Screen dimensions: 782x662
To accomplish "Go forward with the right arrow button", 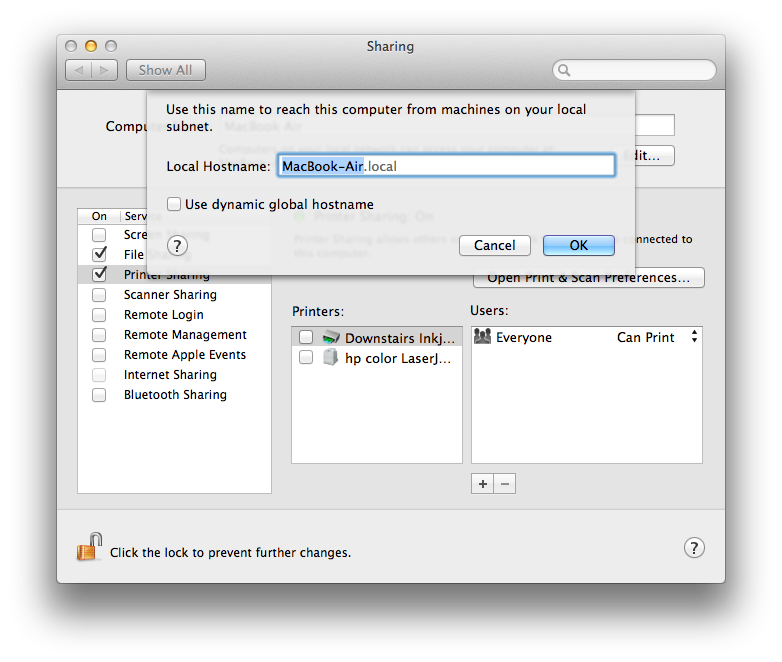I will (104, 70).
